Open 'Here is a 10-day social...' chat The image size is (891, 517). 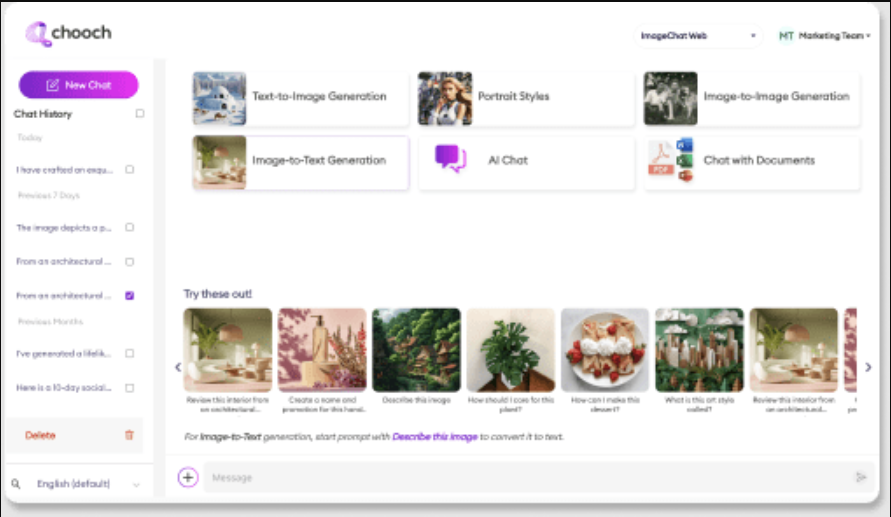[x=64, y=387]
